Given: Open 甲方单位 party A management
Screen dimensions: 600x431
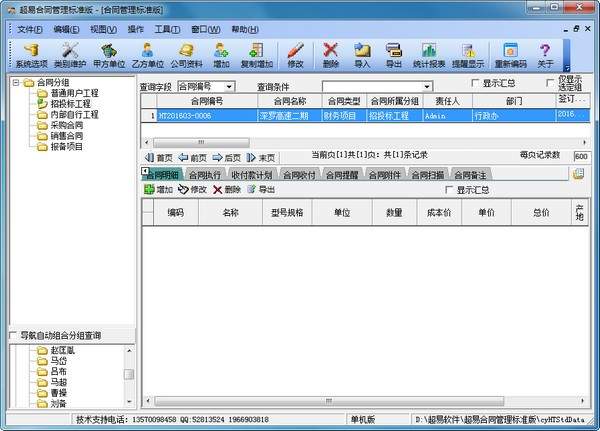Looking at the screenshot, I should [x=108, y=54].
